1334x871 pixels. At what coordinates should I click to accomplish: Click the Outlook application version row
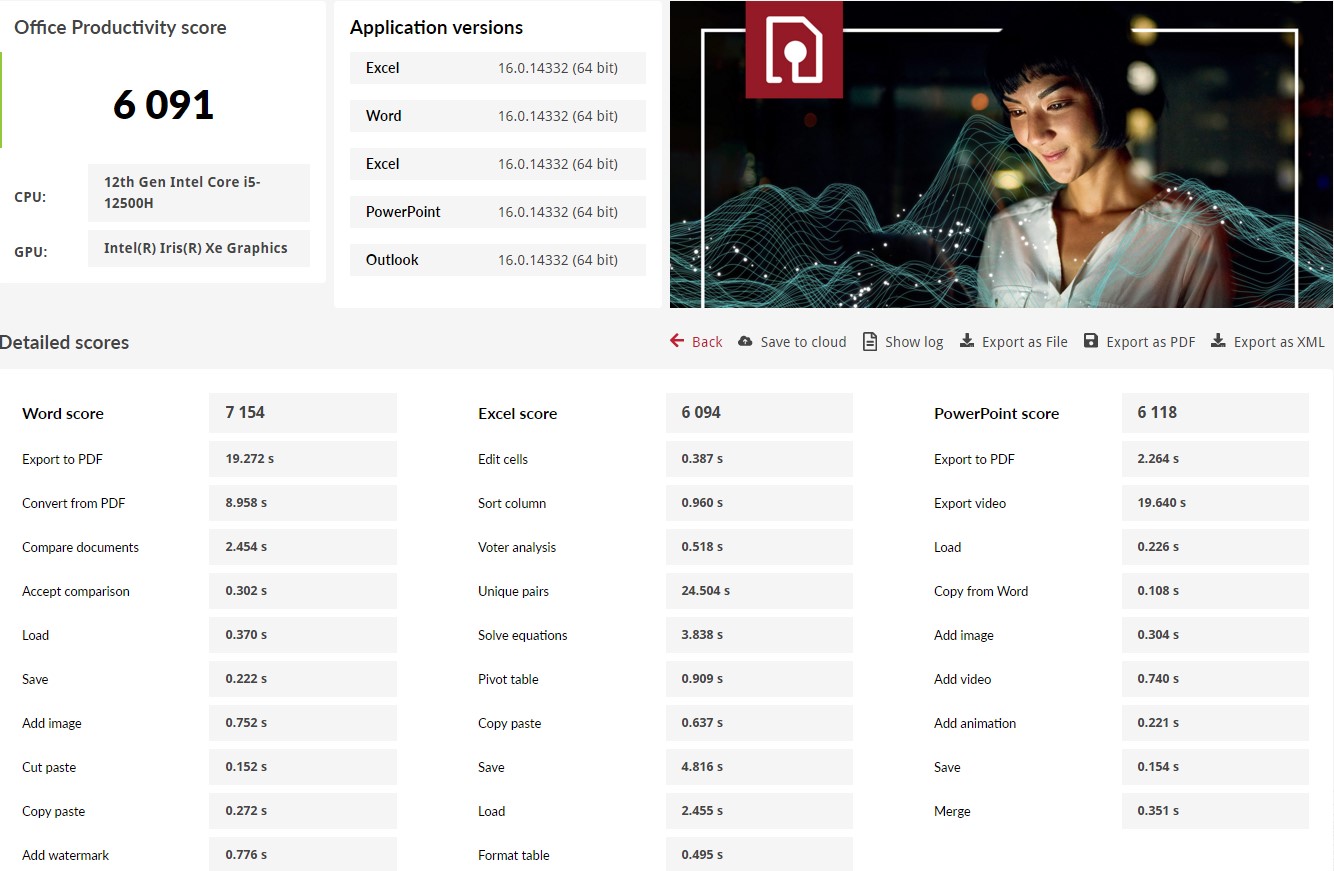click(x=498, y=260)
